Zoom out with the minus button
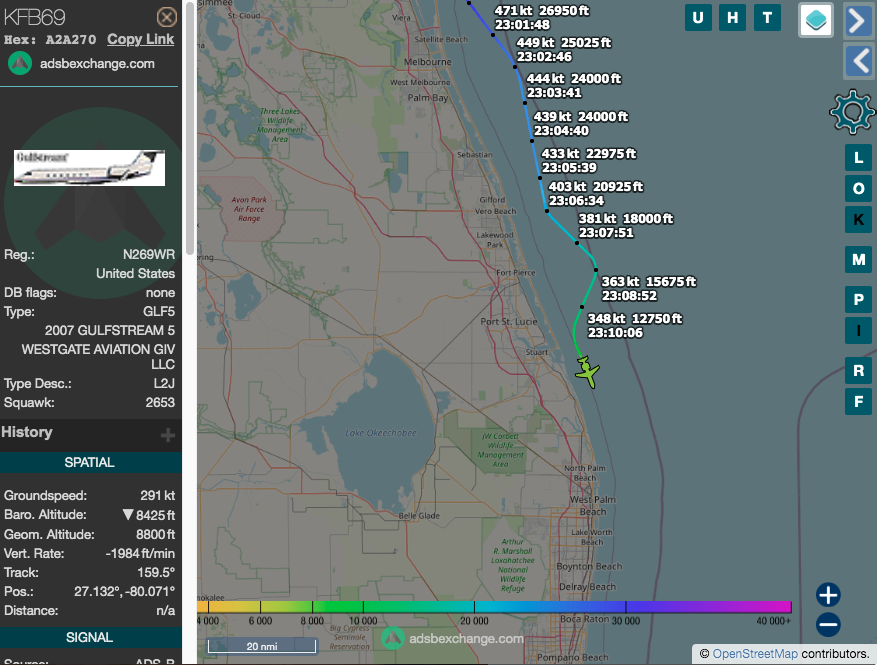Image resolution: width=877 pixels, height=665 pixels. click(828, 625)
